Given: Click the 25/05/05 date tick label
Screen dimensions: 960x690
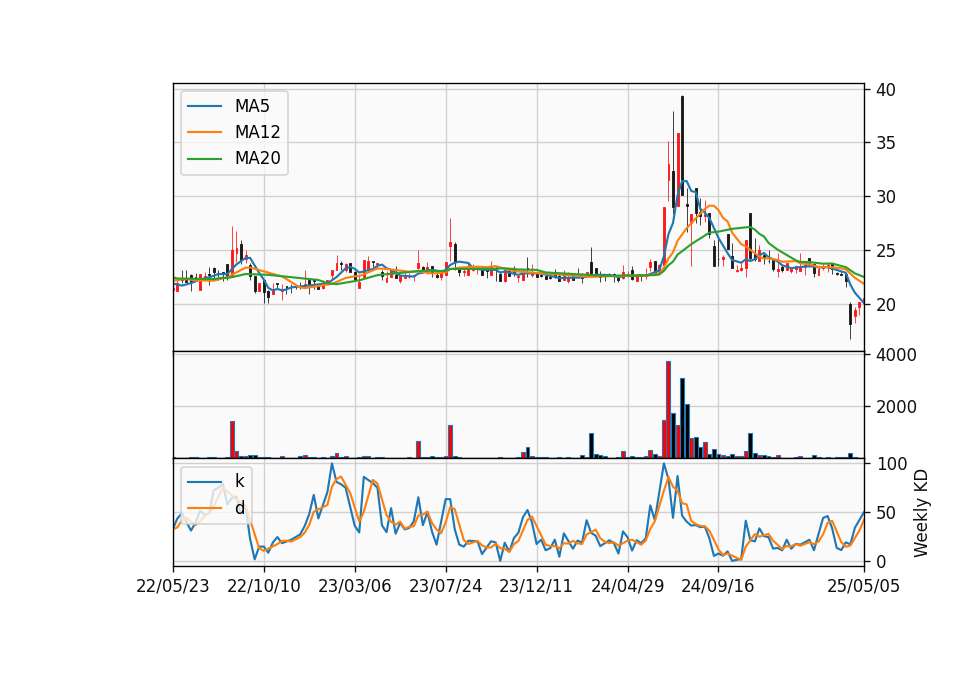Looking at the screenshot, I should (x=864, y=586).
